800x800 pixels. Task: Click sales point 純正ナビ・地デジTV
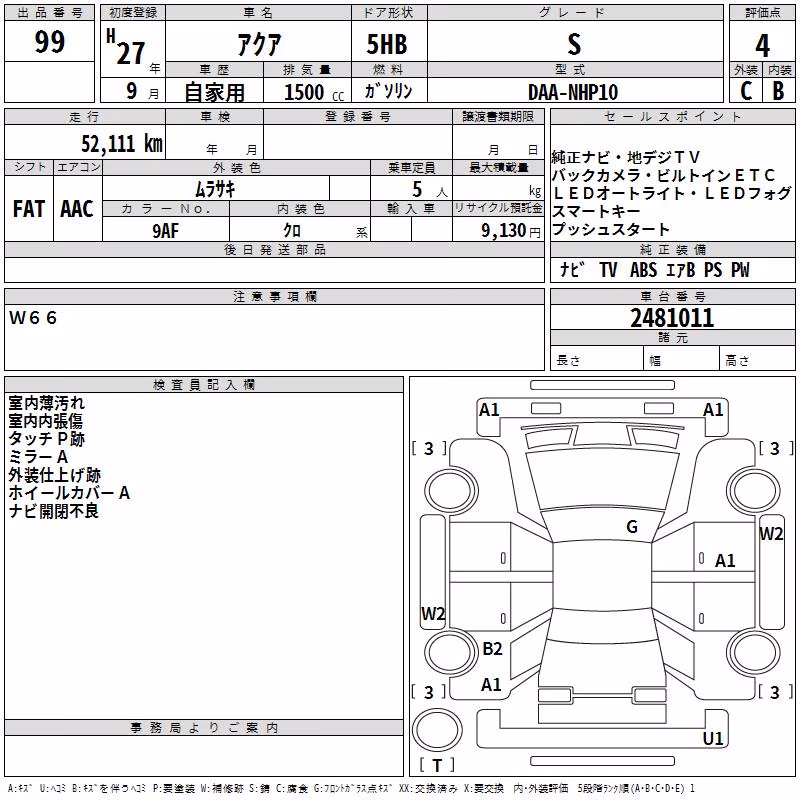626,157
